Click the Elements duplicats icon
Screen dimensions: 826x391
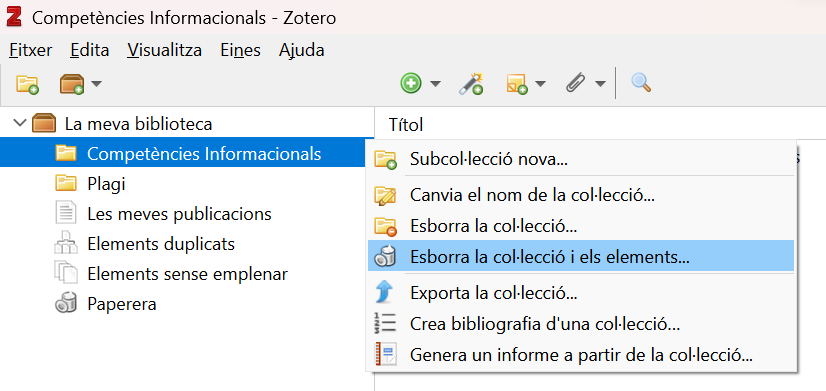click(66, 243)
